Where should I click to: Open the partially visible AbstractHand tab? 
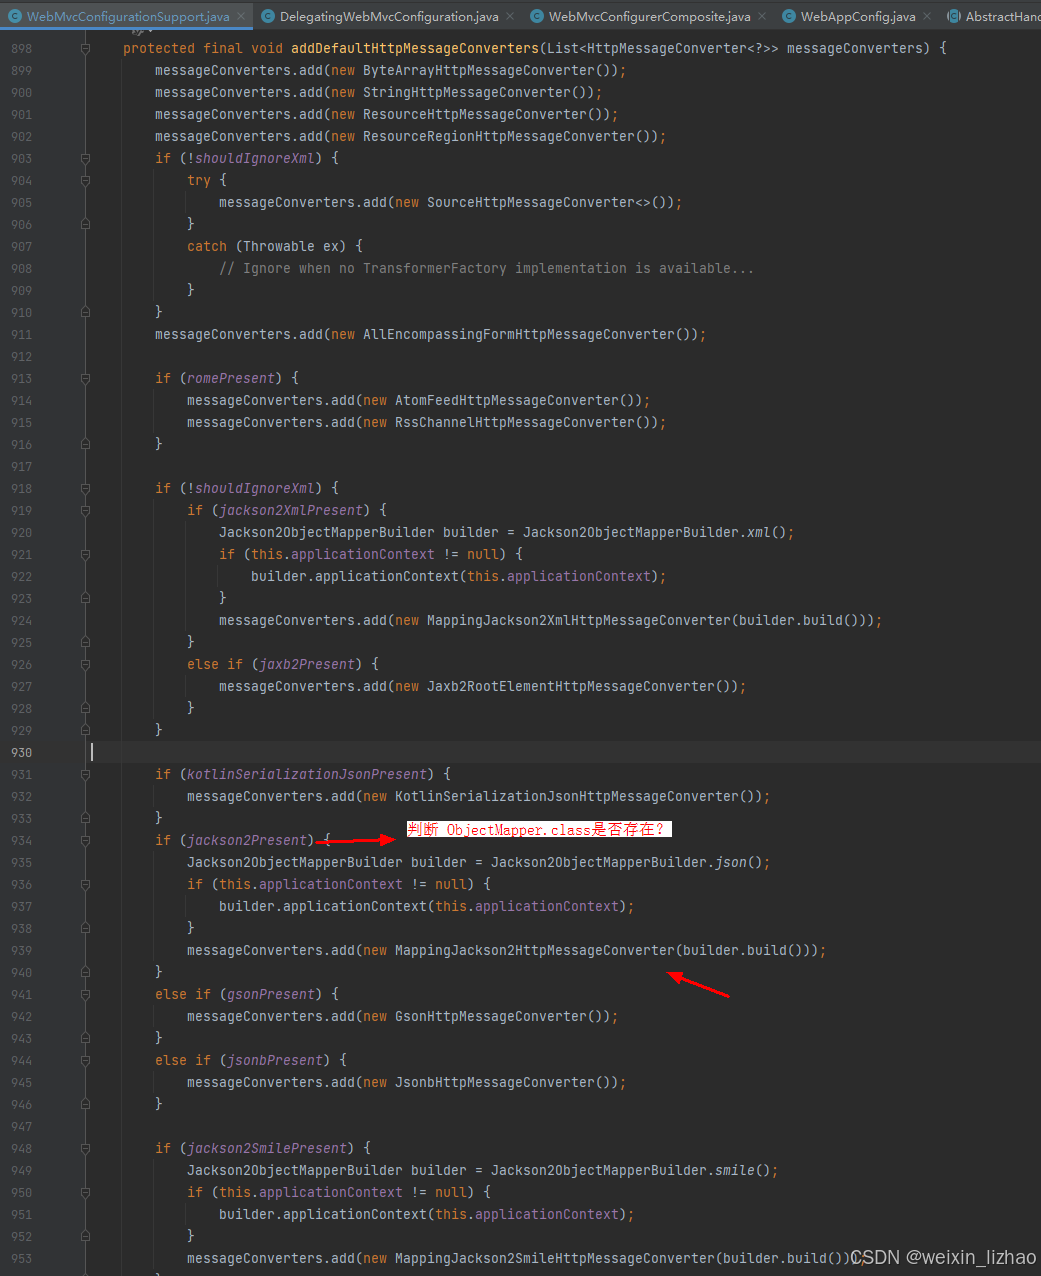point(1003,16)
